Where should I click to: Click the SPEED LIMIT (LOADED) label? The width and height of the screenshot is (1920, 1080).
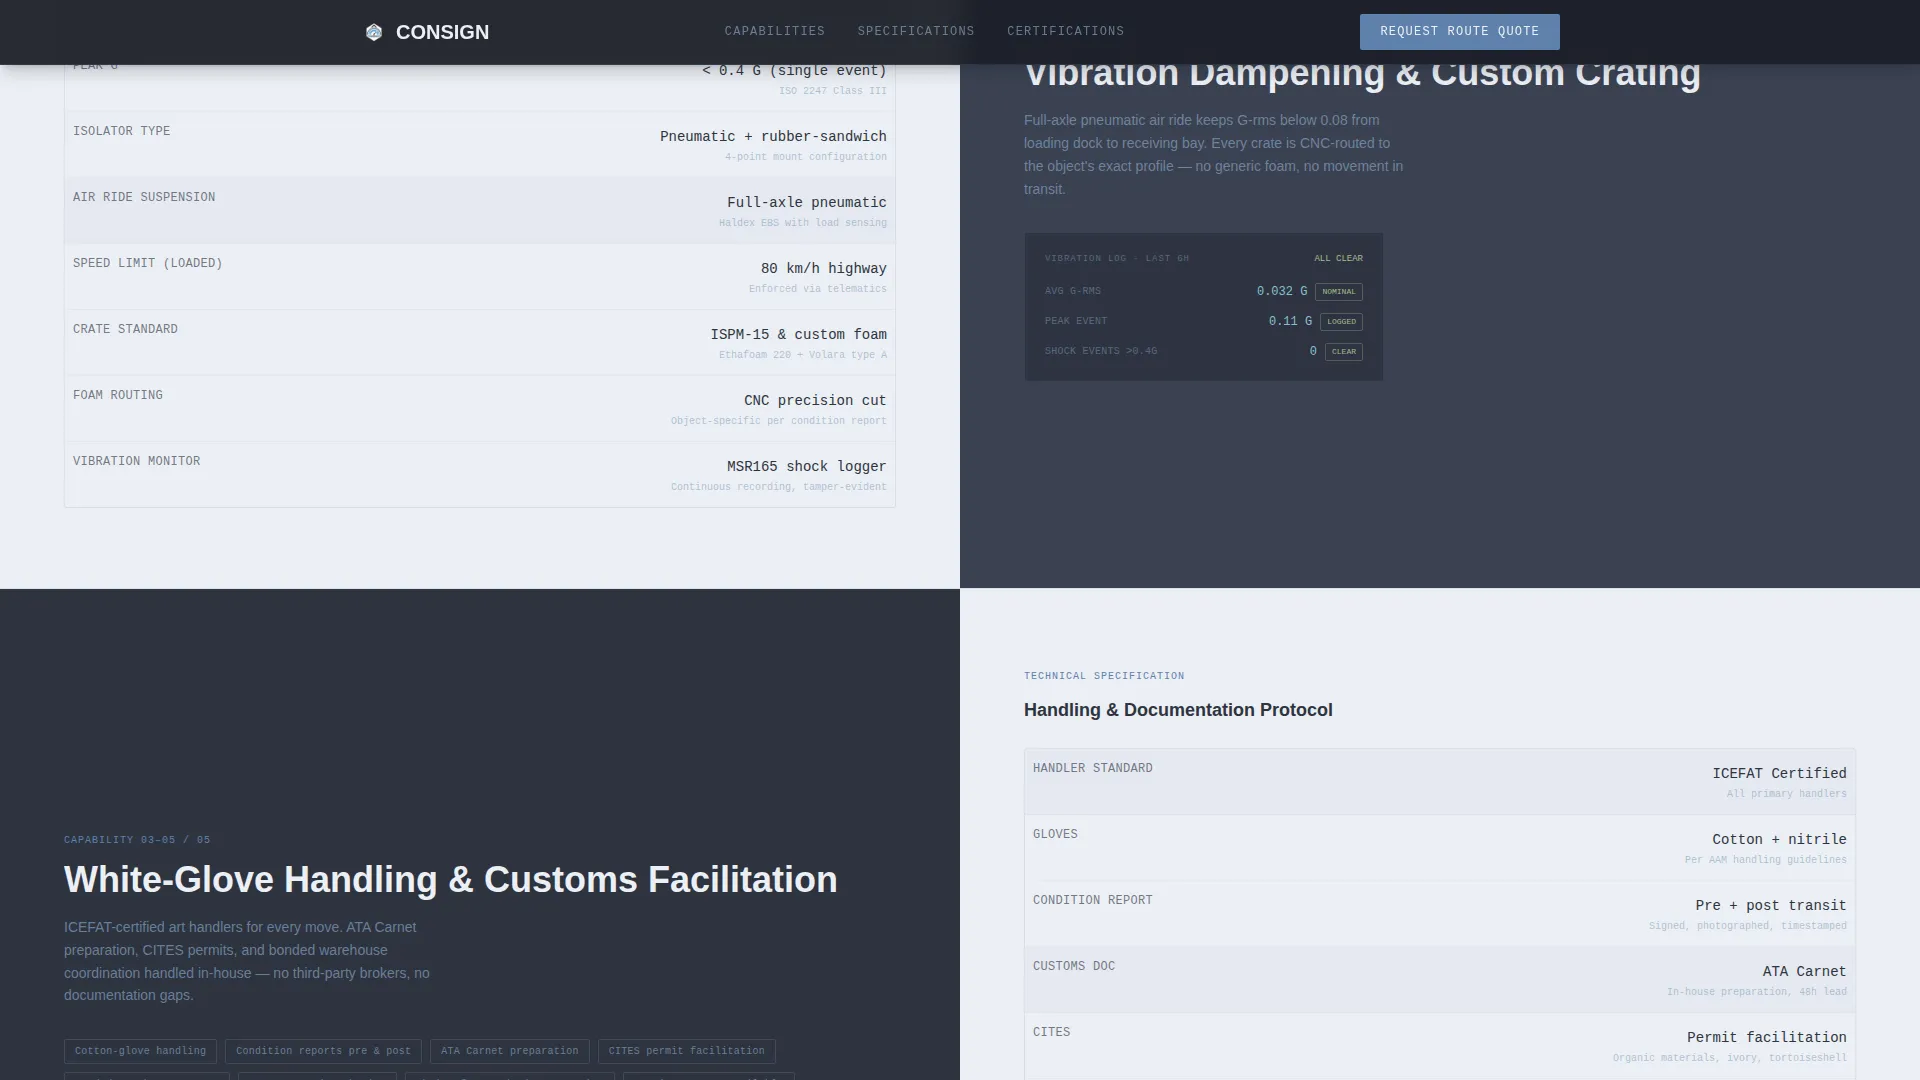tap(147, 263)
